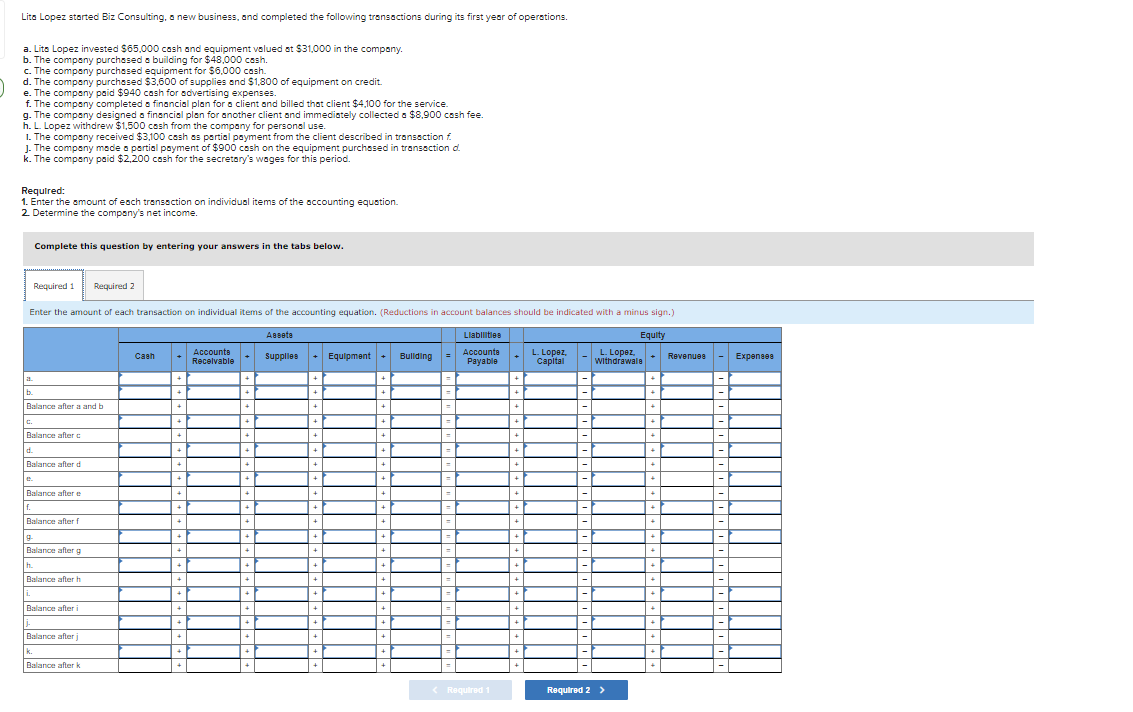Click transaction text about $940 advertising expenses
The width and height of the screenshot is (1133, 712).
click(x=150, y=93)
